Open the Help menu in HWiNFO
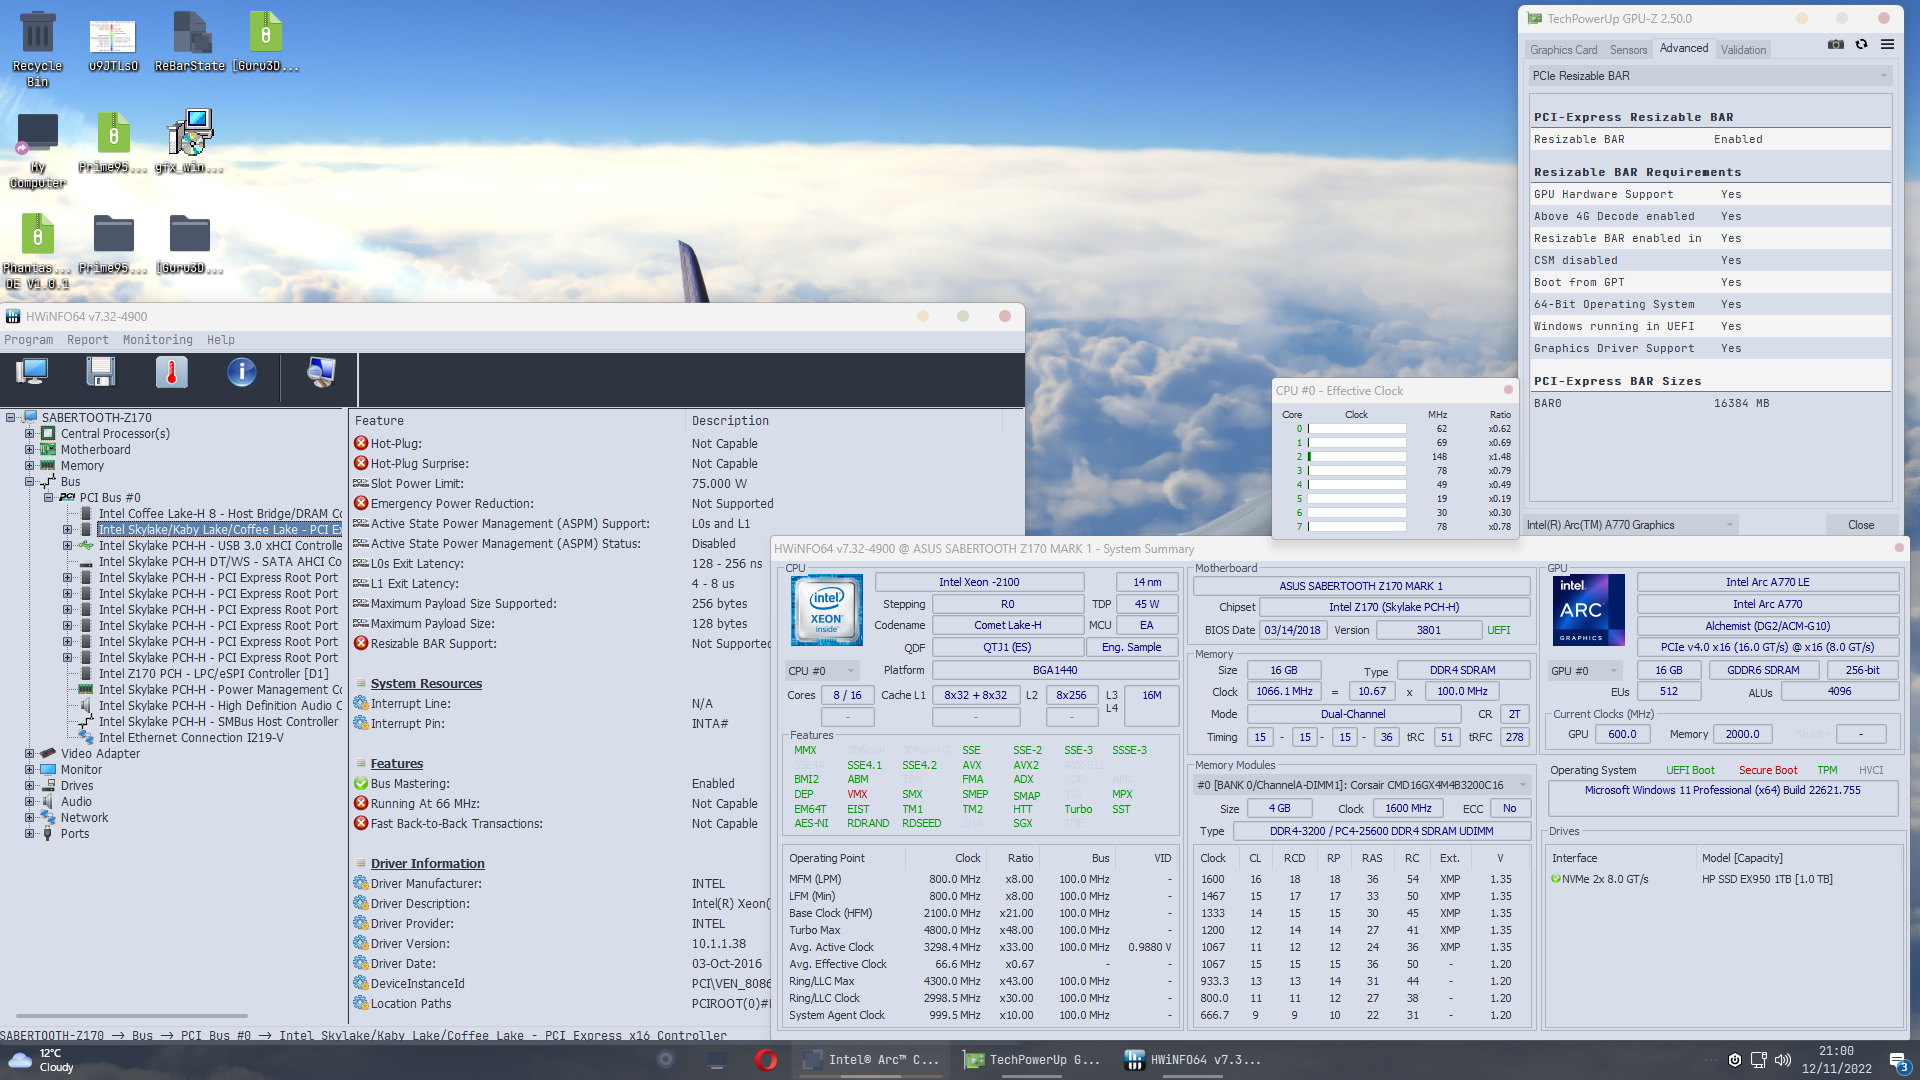The image size is (1920, 1080). tap(221, 340)
